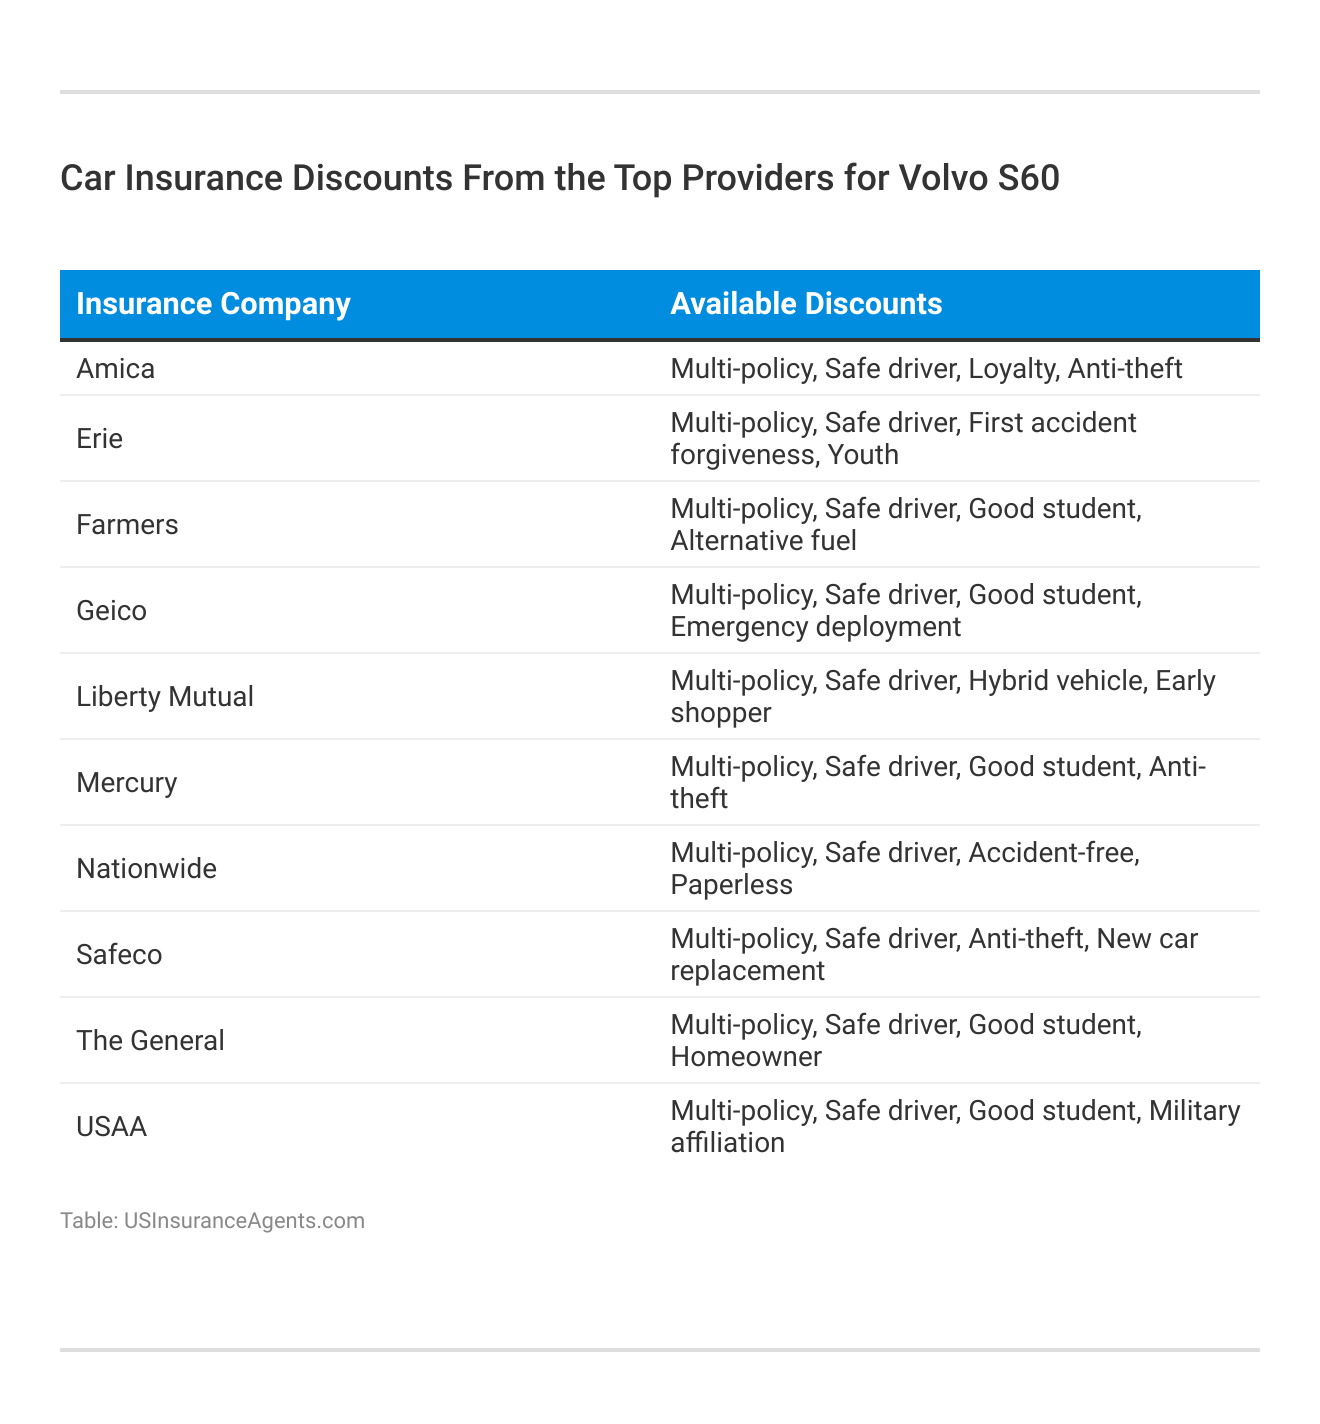
Task: Click the Mercury company name
Action: point(127,783)
